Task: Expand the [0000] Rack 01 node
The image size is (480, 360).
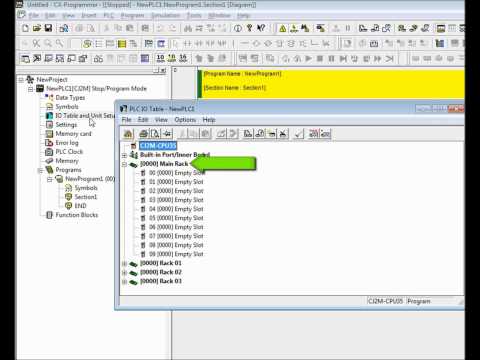Action: (124, 263)
